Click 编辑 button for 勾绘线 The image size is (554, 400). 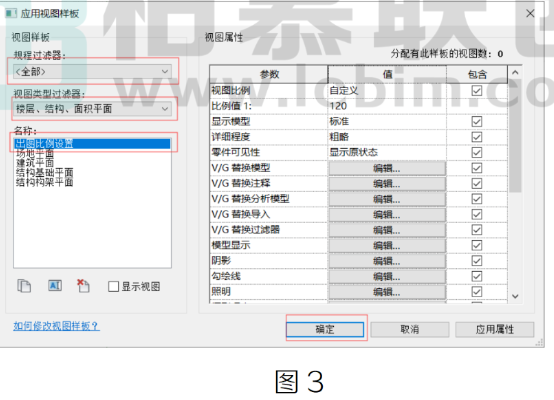[387, 277]
